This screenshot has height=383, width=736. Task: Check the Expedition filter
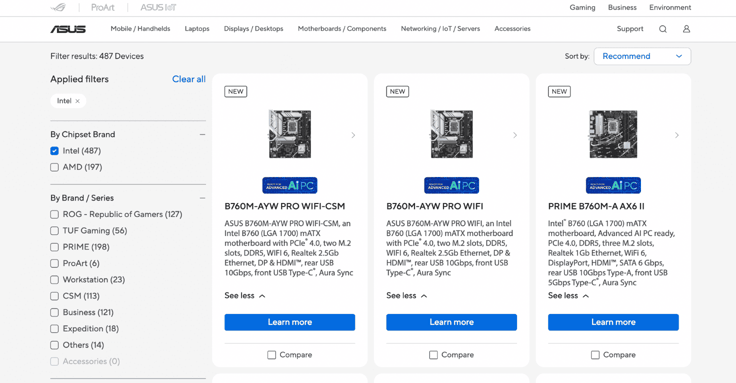pos(54,329)
